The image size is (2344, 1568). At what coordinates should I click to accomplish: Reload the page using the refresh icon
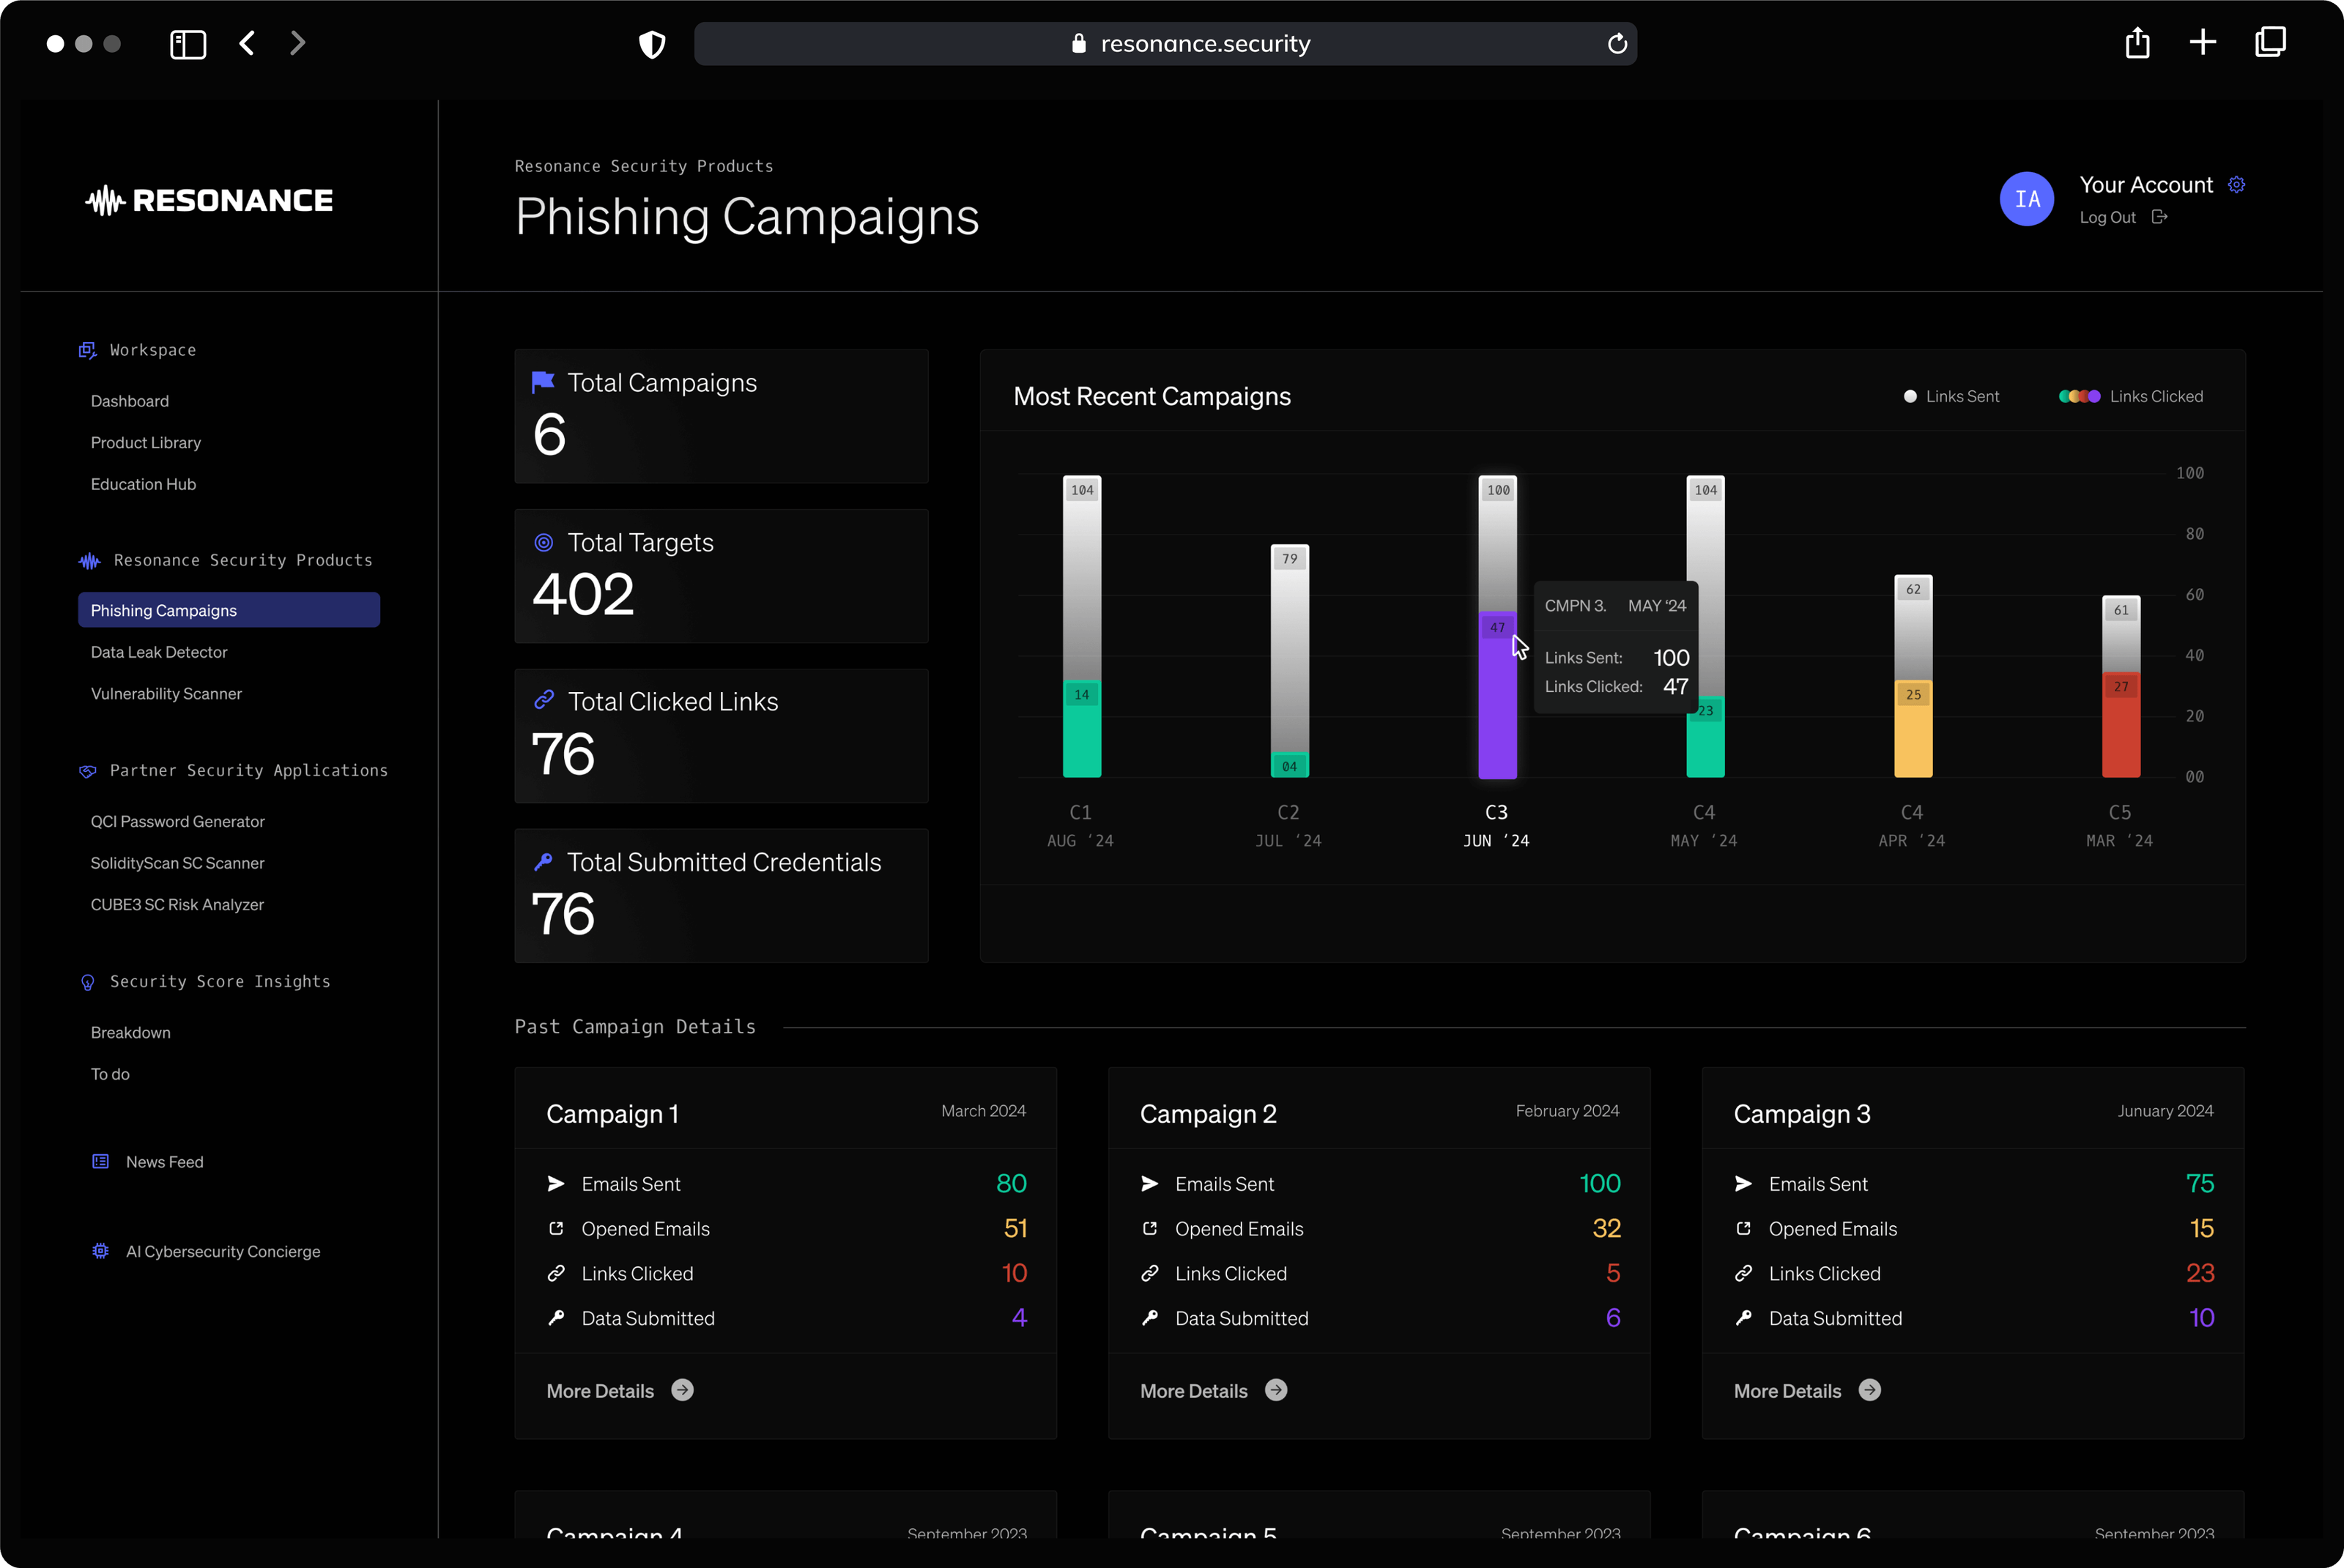tap(1617, 44)
